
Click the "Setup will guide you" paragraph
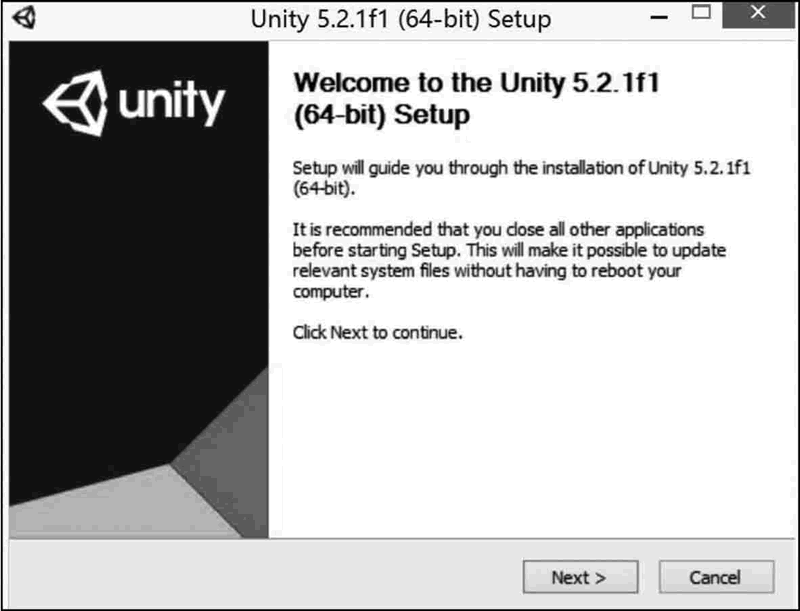(x=520, y=177)
